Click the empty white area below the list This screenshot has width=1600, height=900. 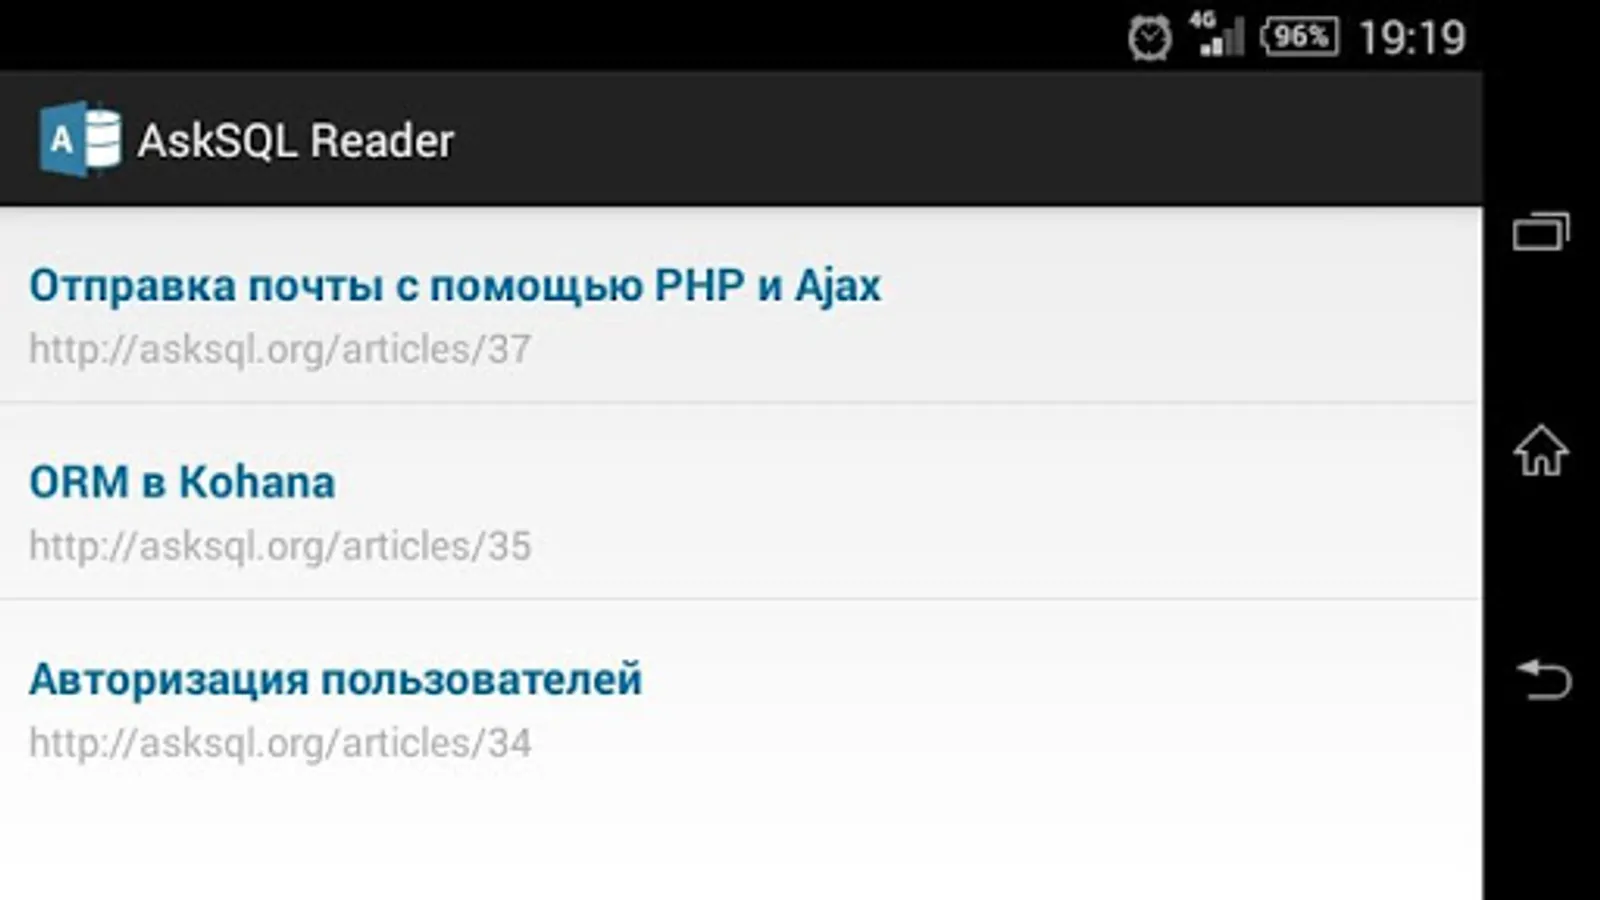(x=740, y=850)
